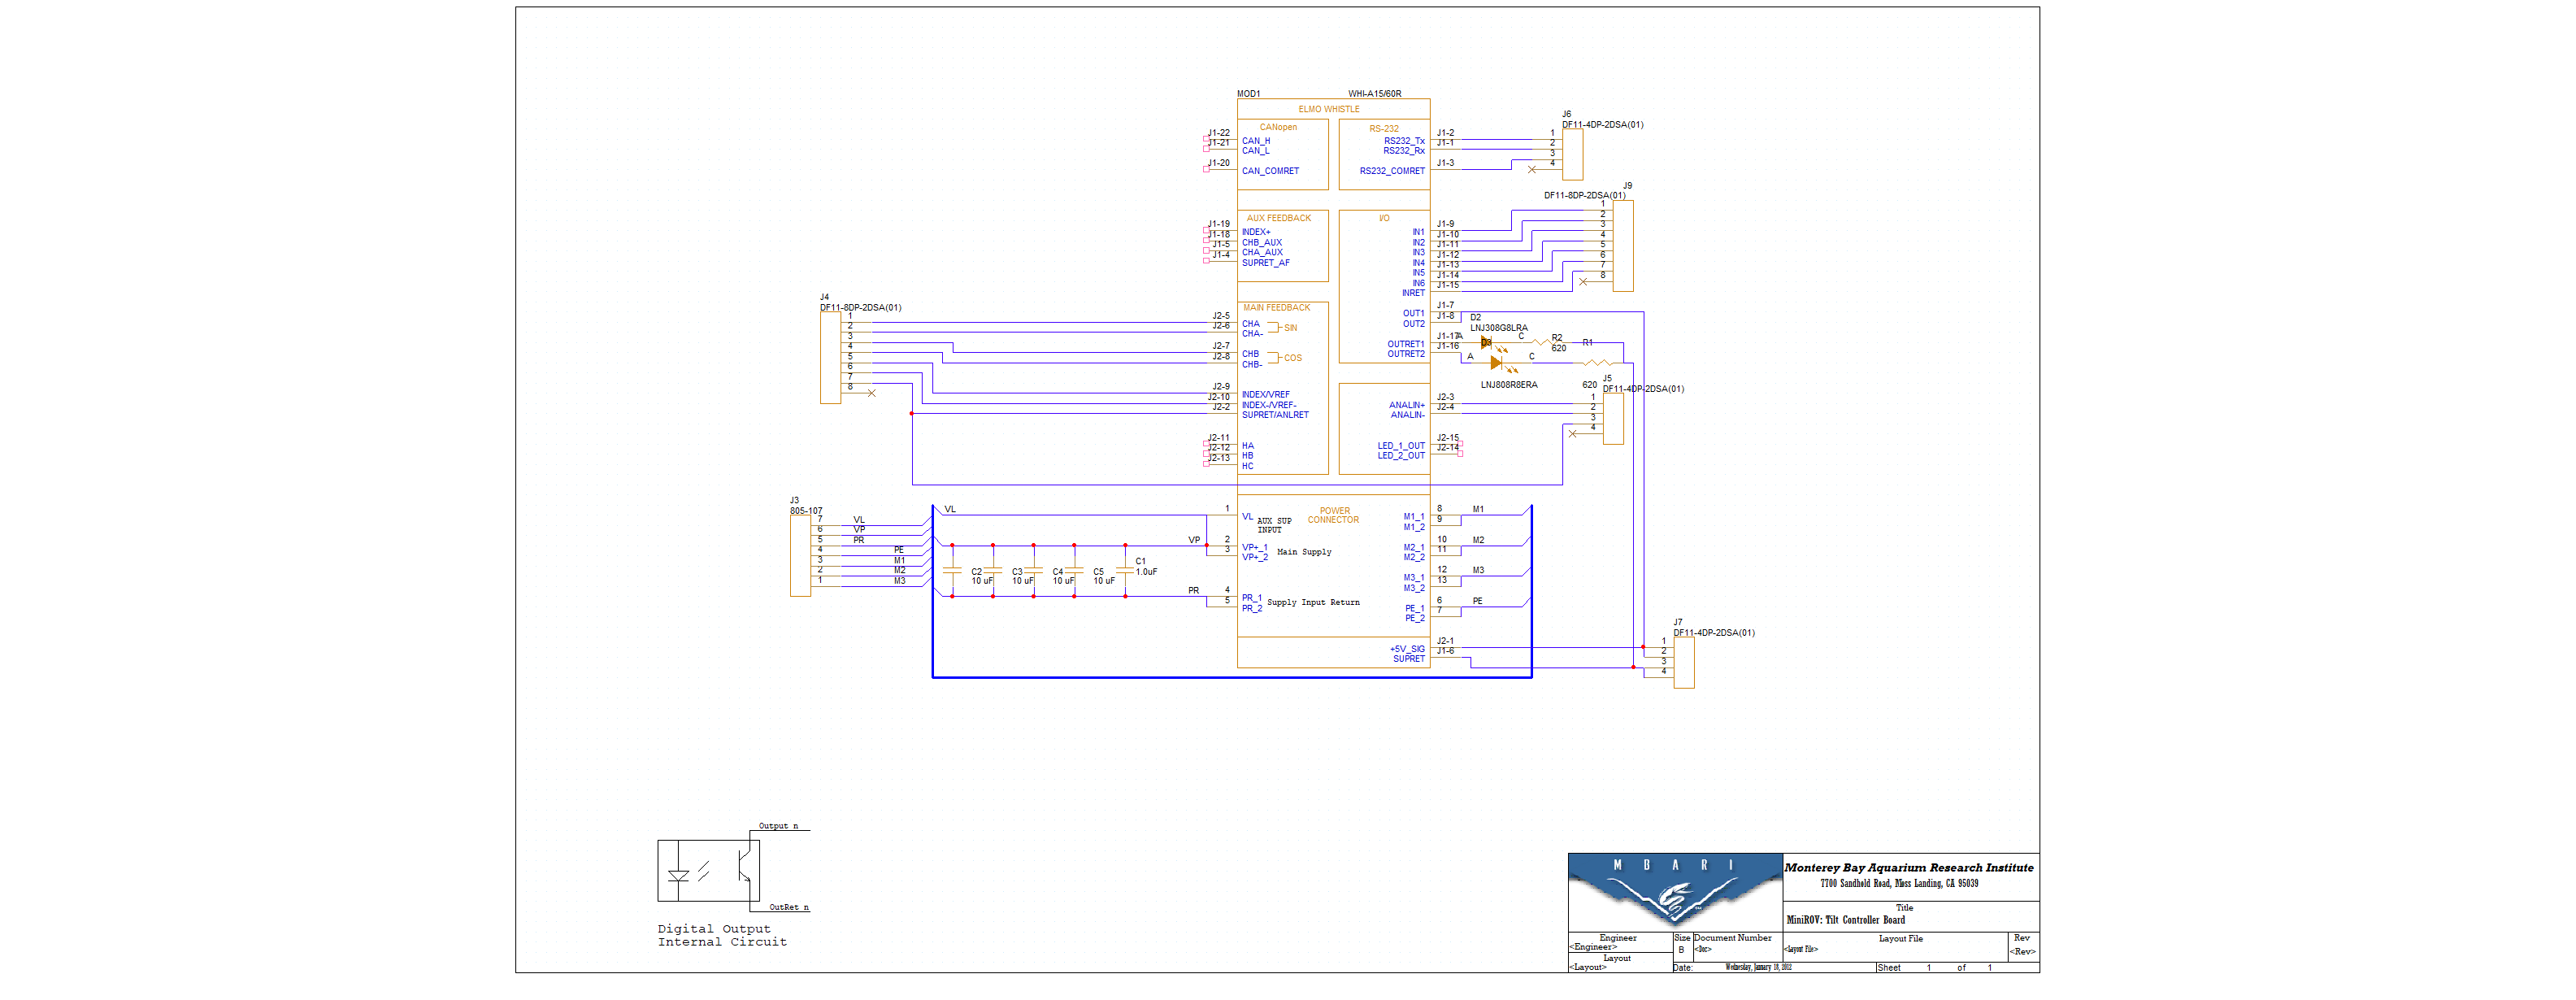Select the optocoupler digital output circuit diagram
This screenshot has width=2576, height=1000.
click(708, 871)
